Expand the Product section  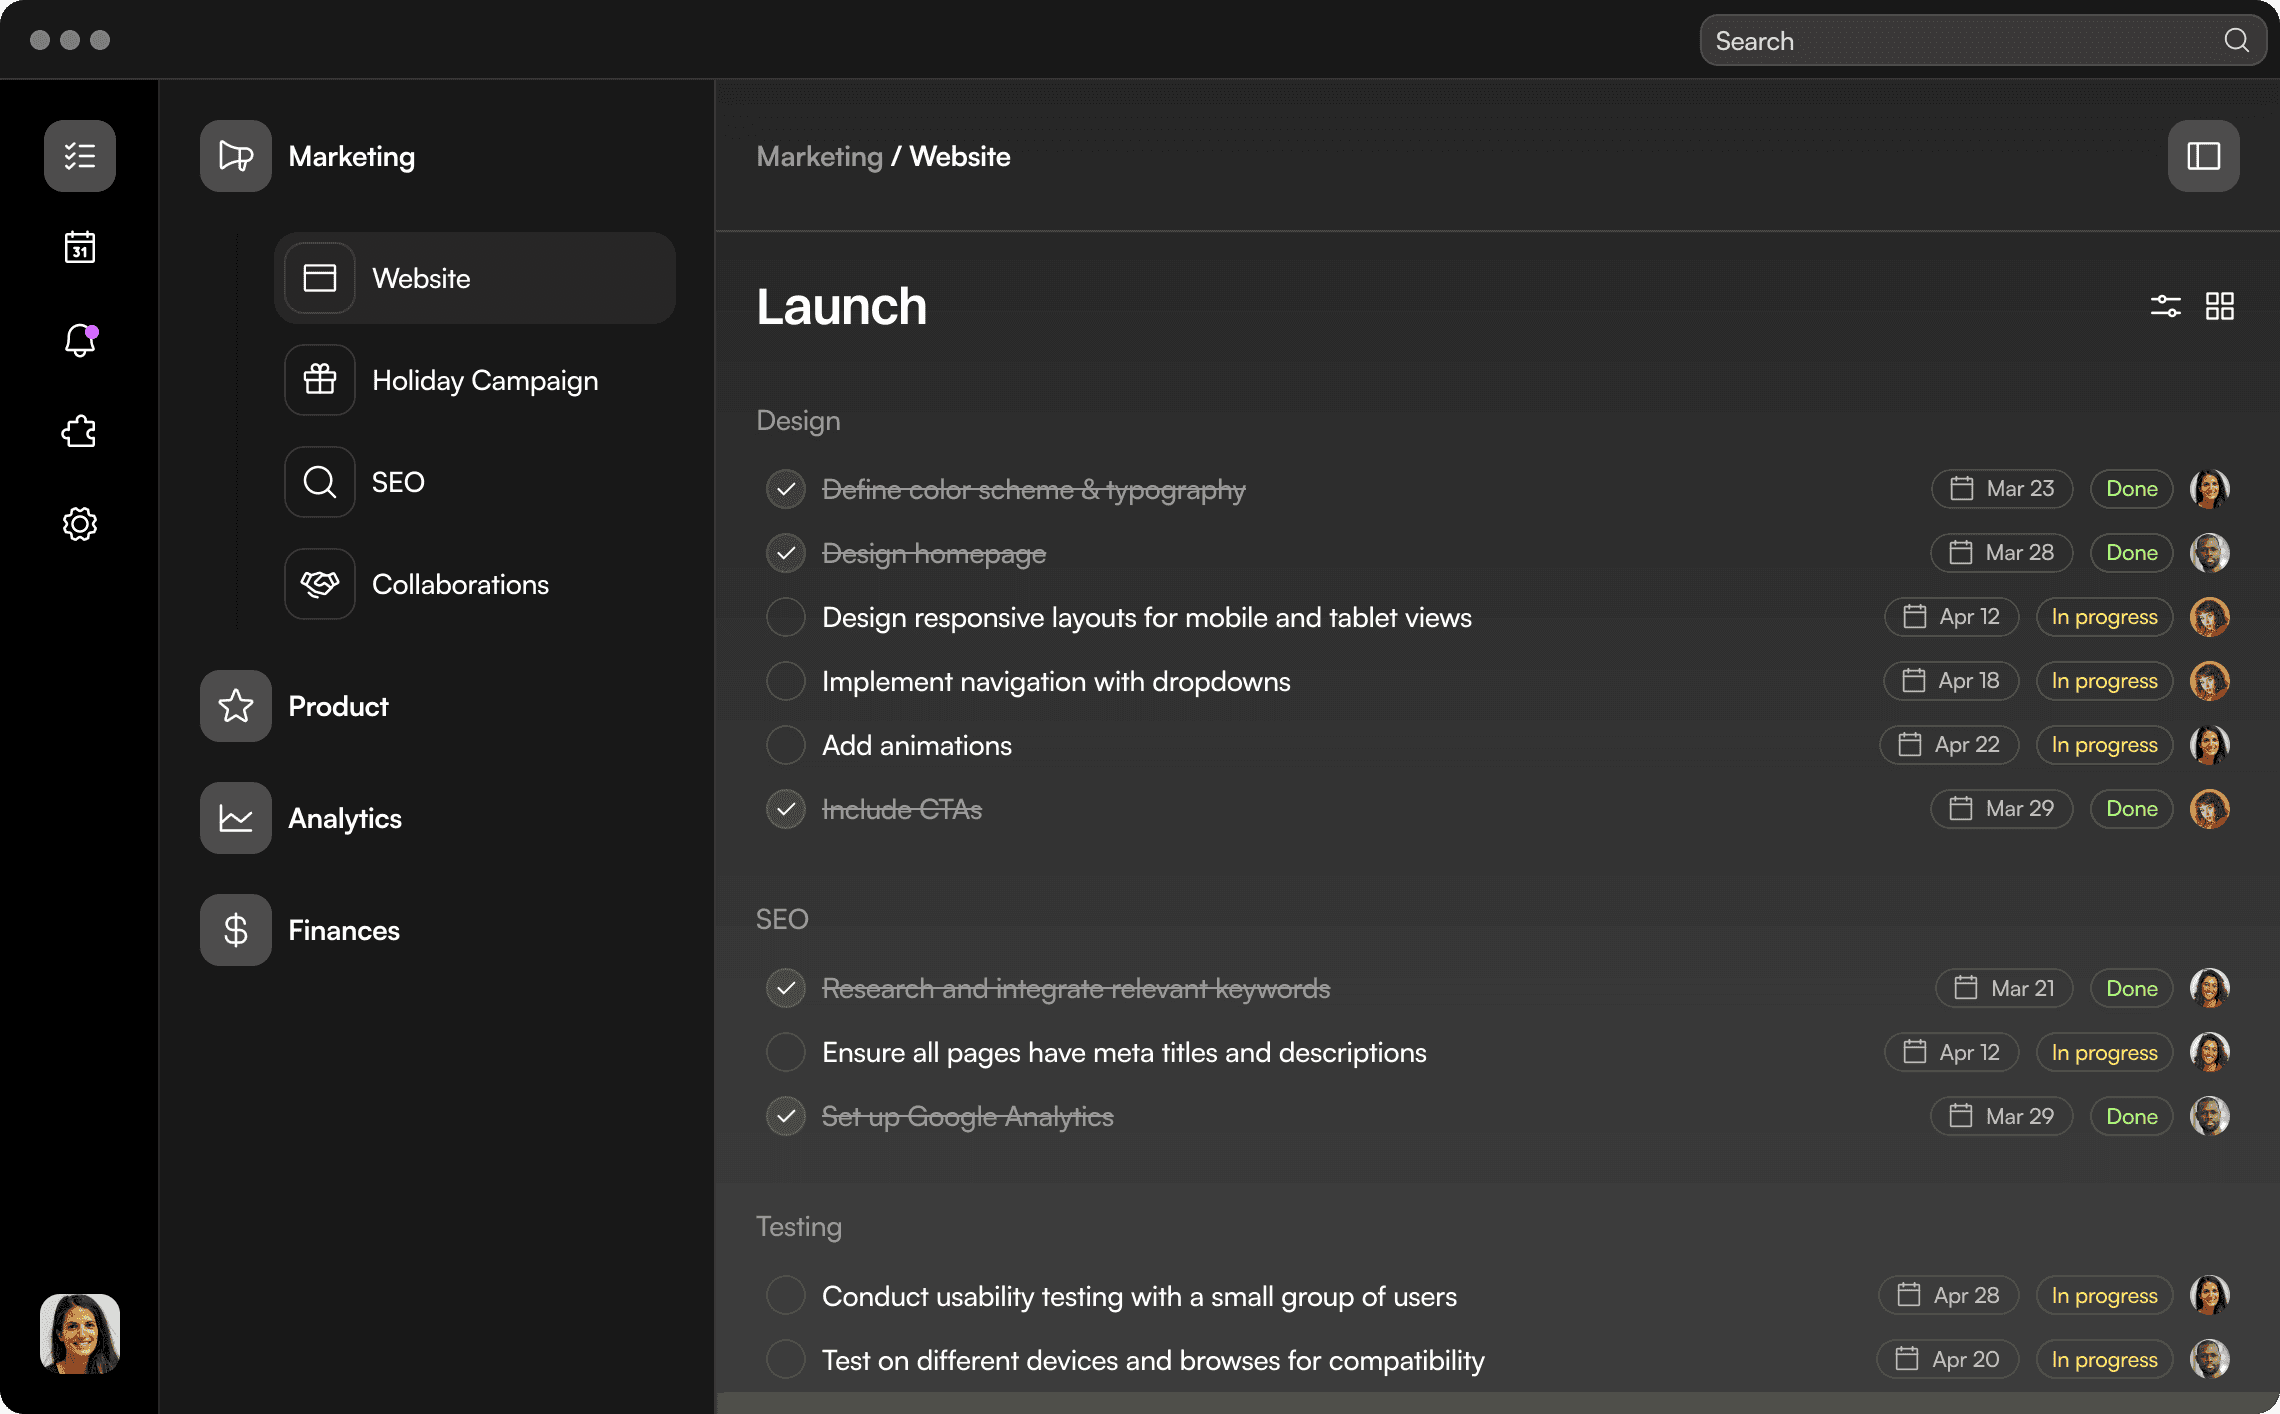pos(338,706)
